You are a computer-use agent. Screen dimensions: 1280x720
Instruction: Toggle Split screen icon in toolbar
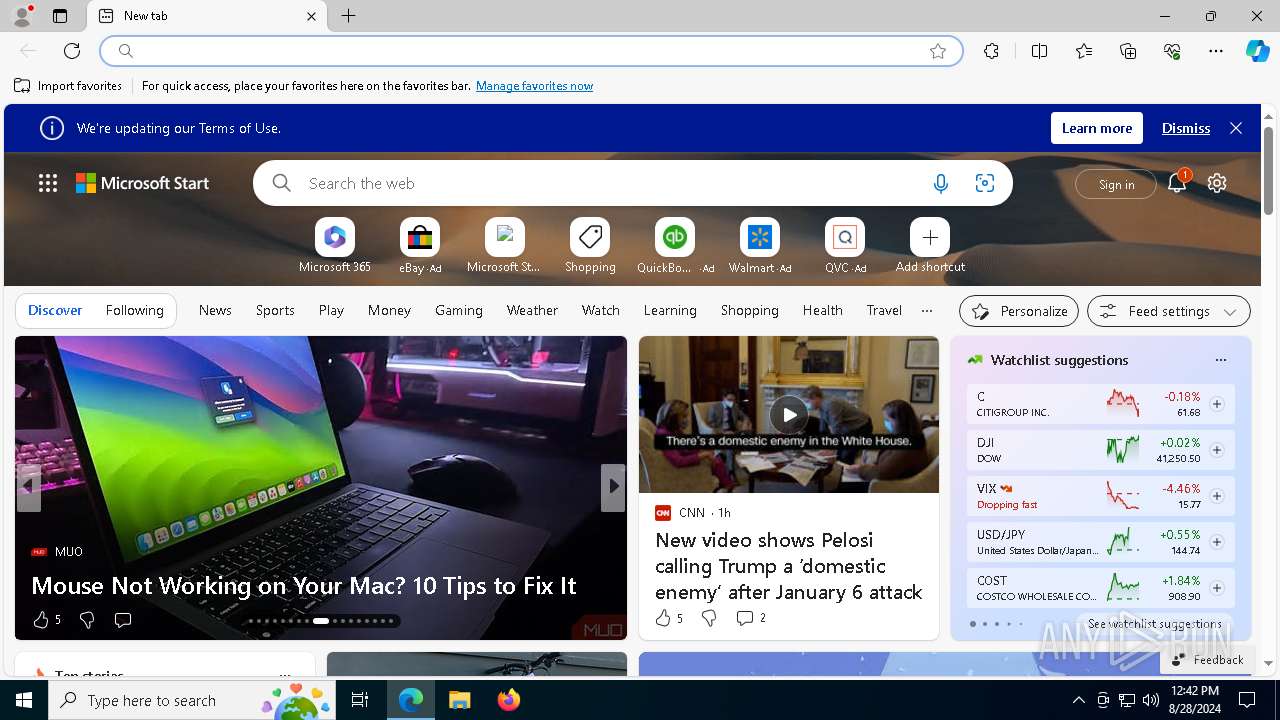click(1039, 51)
